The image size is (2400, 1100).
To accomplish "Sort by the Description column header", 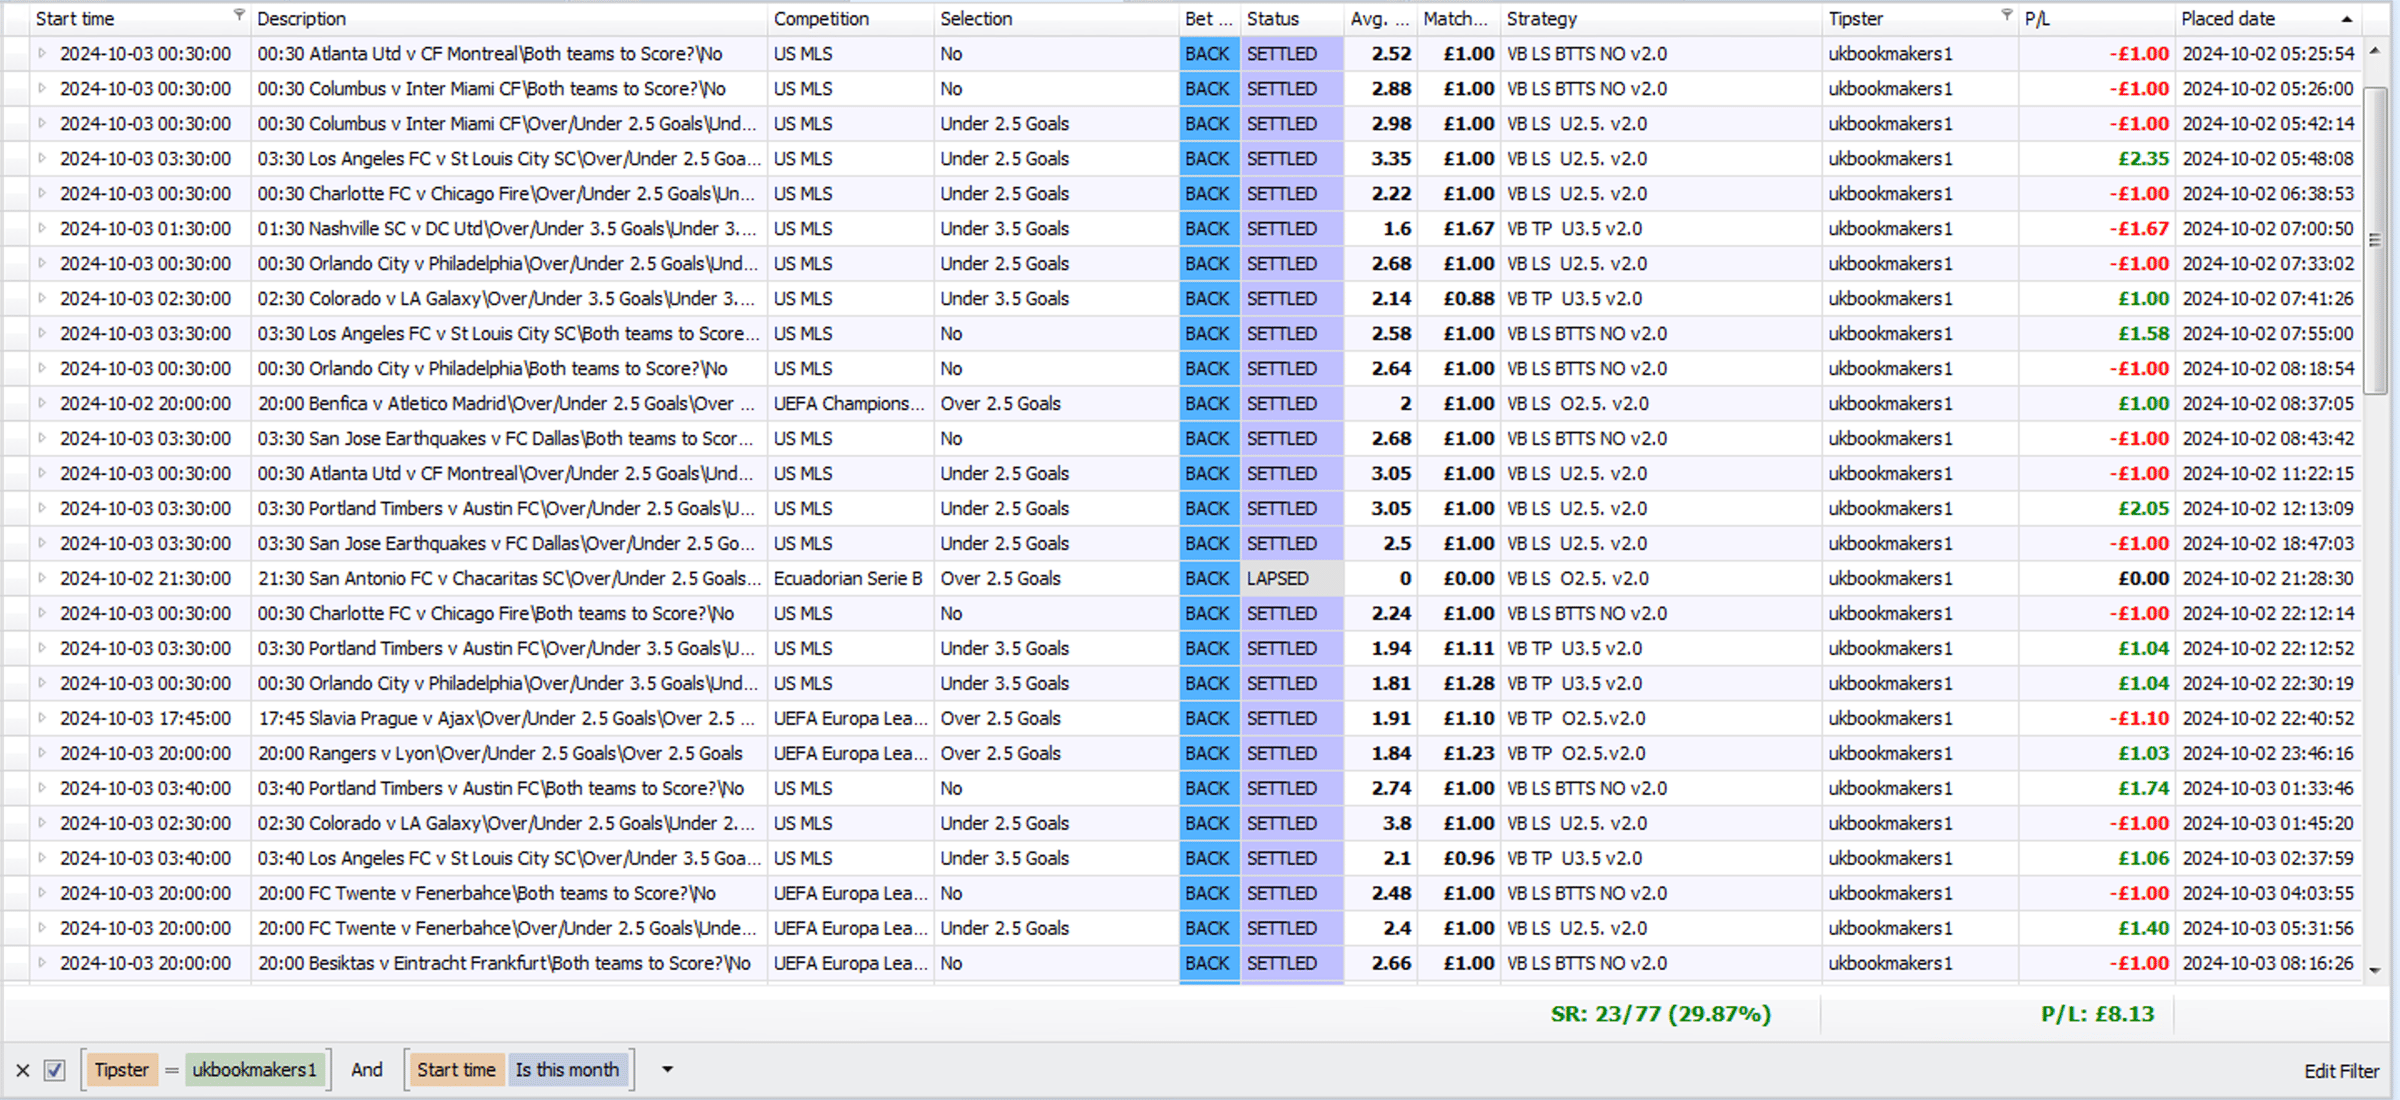I will tap(509, 19).
